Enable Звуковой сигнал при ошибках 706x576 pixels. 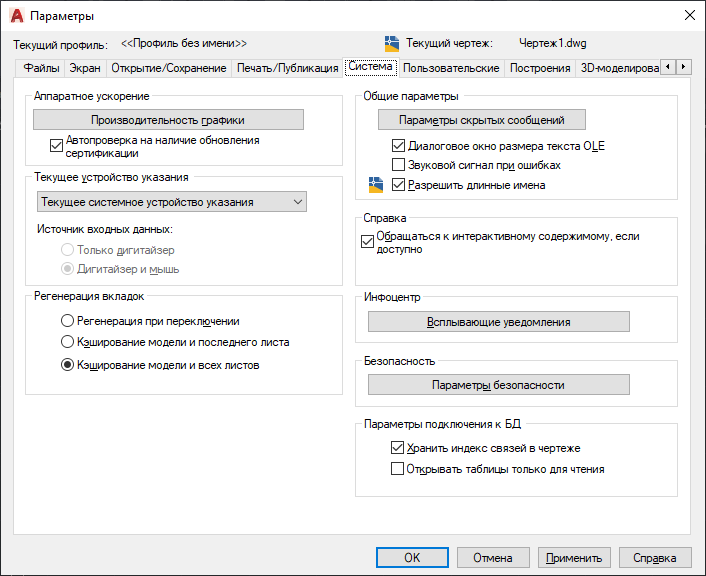pos(398,165)
